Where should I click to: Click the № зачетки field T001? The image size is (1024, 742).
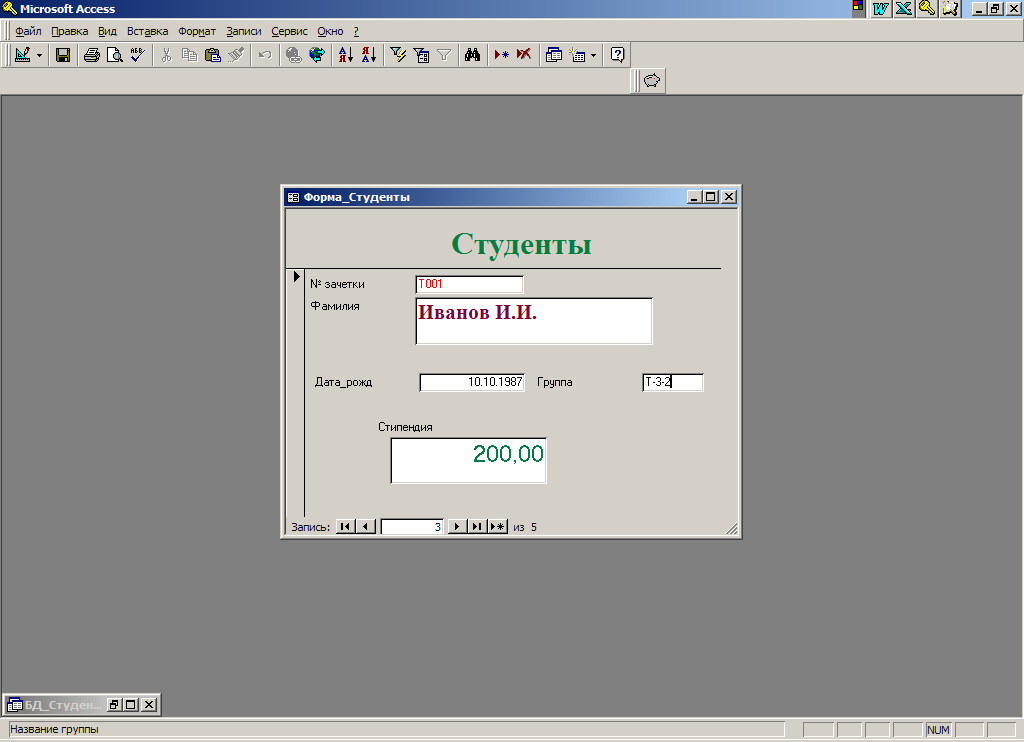click(x=469, y=284)
